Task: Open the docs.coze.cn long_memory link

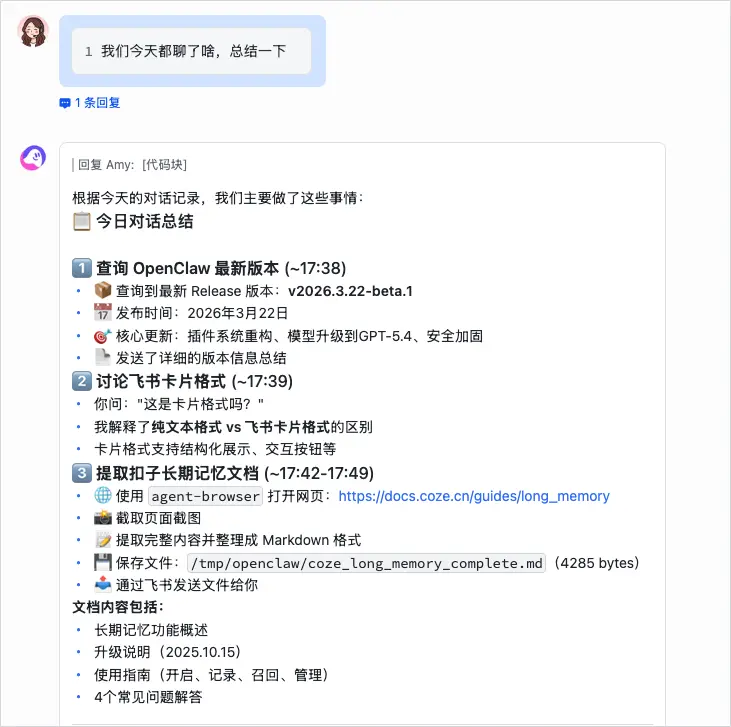Action: click(x=474, y=496)
